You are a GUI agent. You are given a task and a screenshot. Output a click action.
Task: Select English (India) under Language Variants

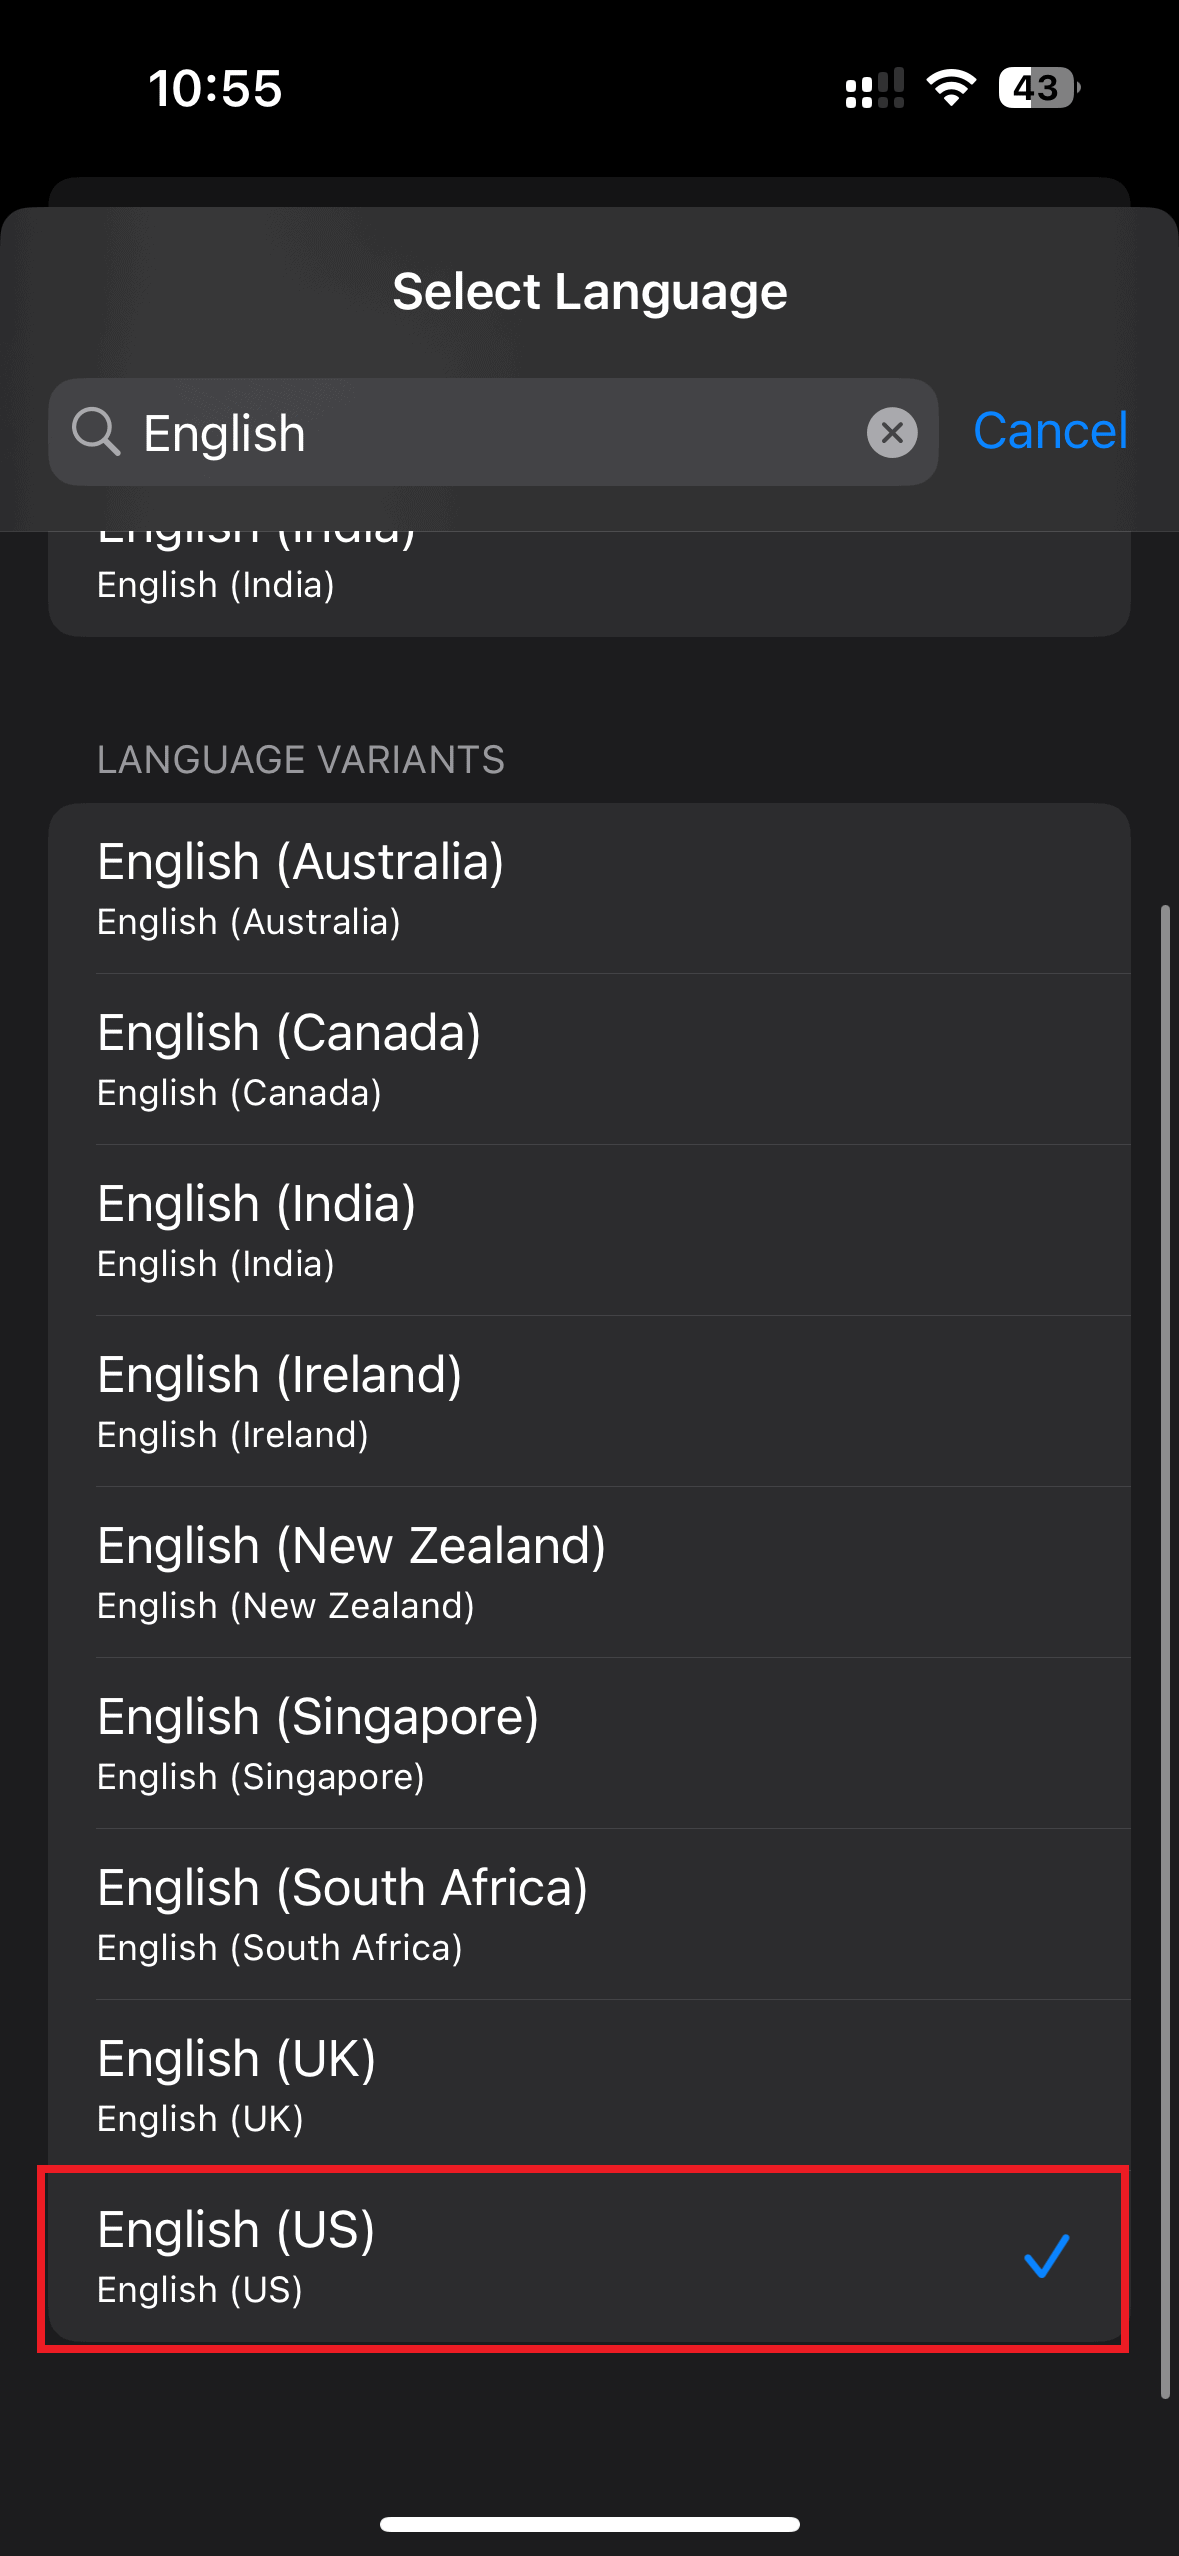pyautogui.click(x=588, y=1231)
